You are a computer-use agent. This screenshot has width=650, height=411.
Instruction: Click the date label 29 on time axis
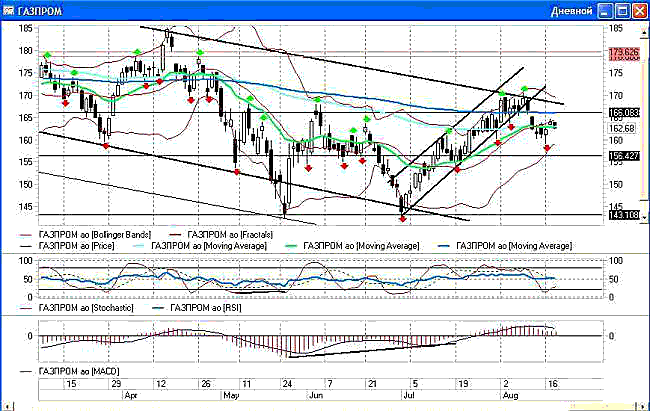coord(116,384)
